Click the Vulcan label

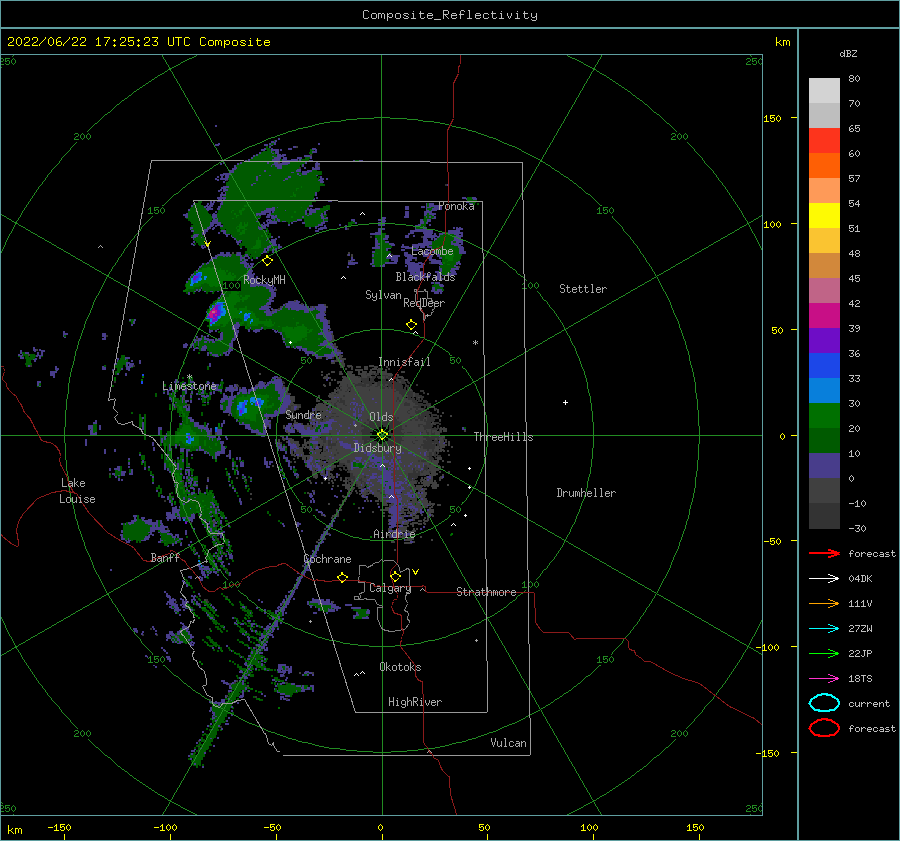(508, 743)
